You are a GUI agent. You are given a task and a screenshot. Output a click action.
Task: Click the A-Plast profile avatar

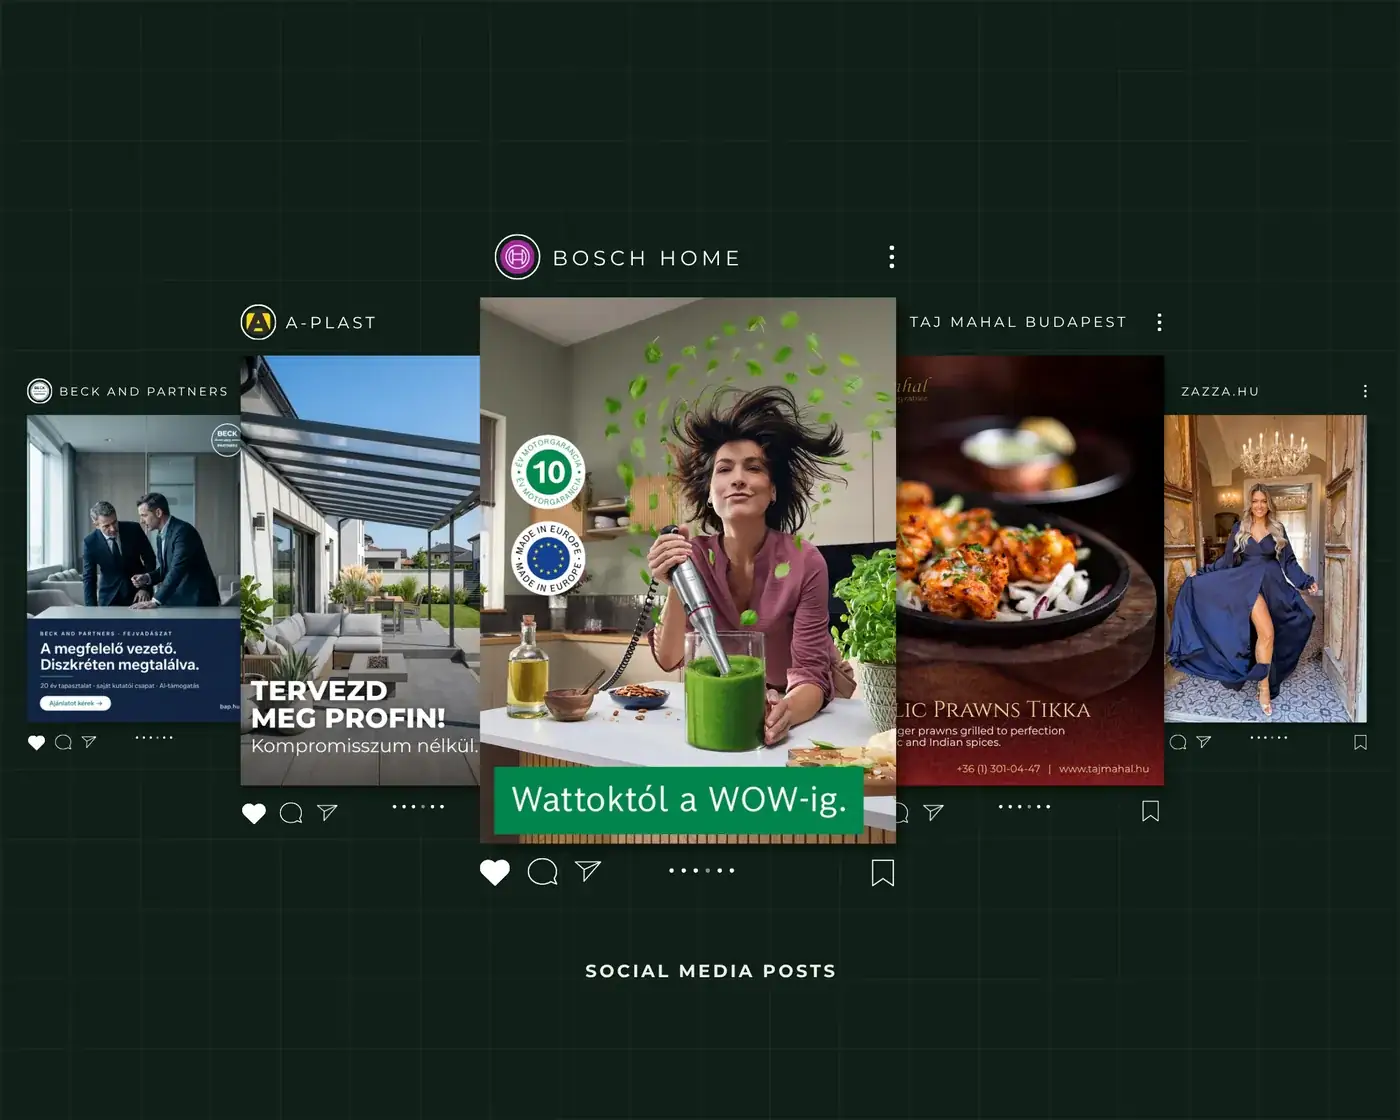[258, 322]
